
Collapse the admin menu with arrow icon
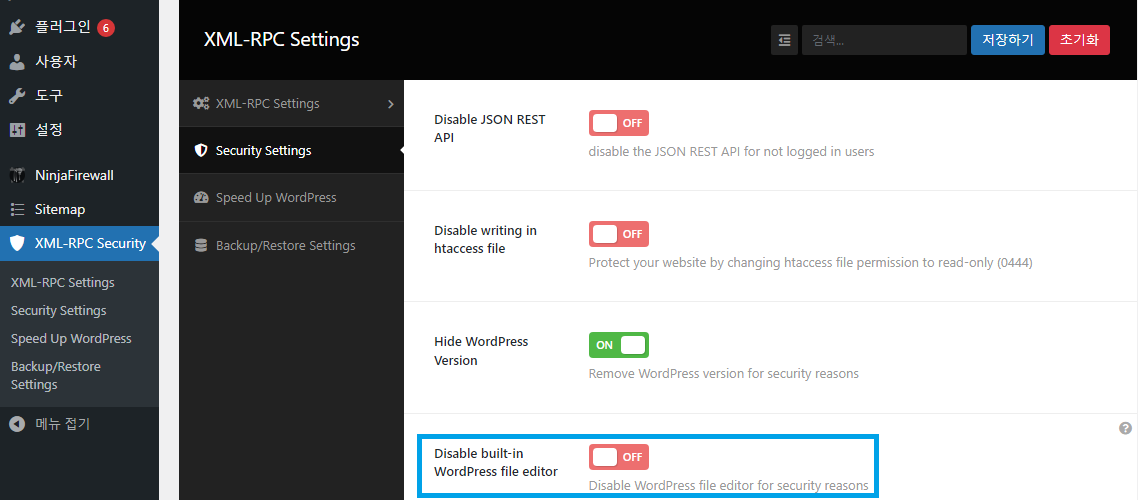pyautogui.click(x=17, y=423)
